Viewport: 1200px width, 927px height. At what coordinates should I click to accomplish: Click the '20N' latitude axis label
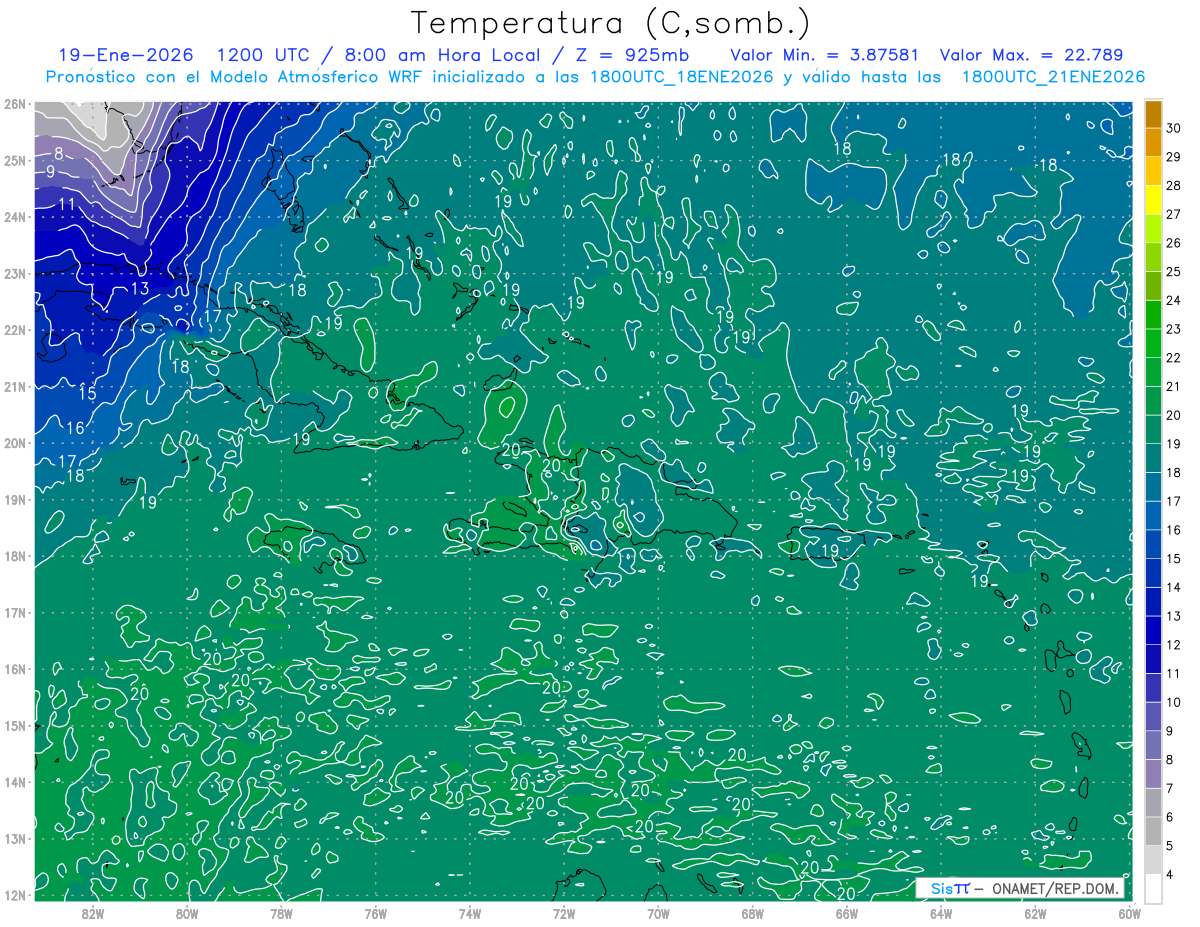tap(15, 443)
